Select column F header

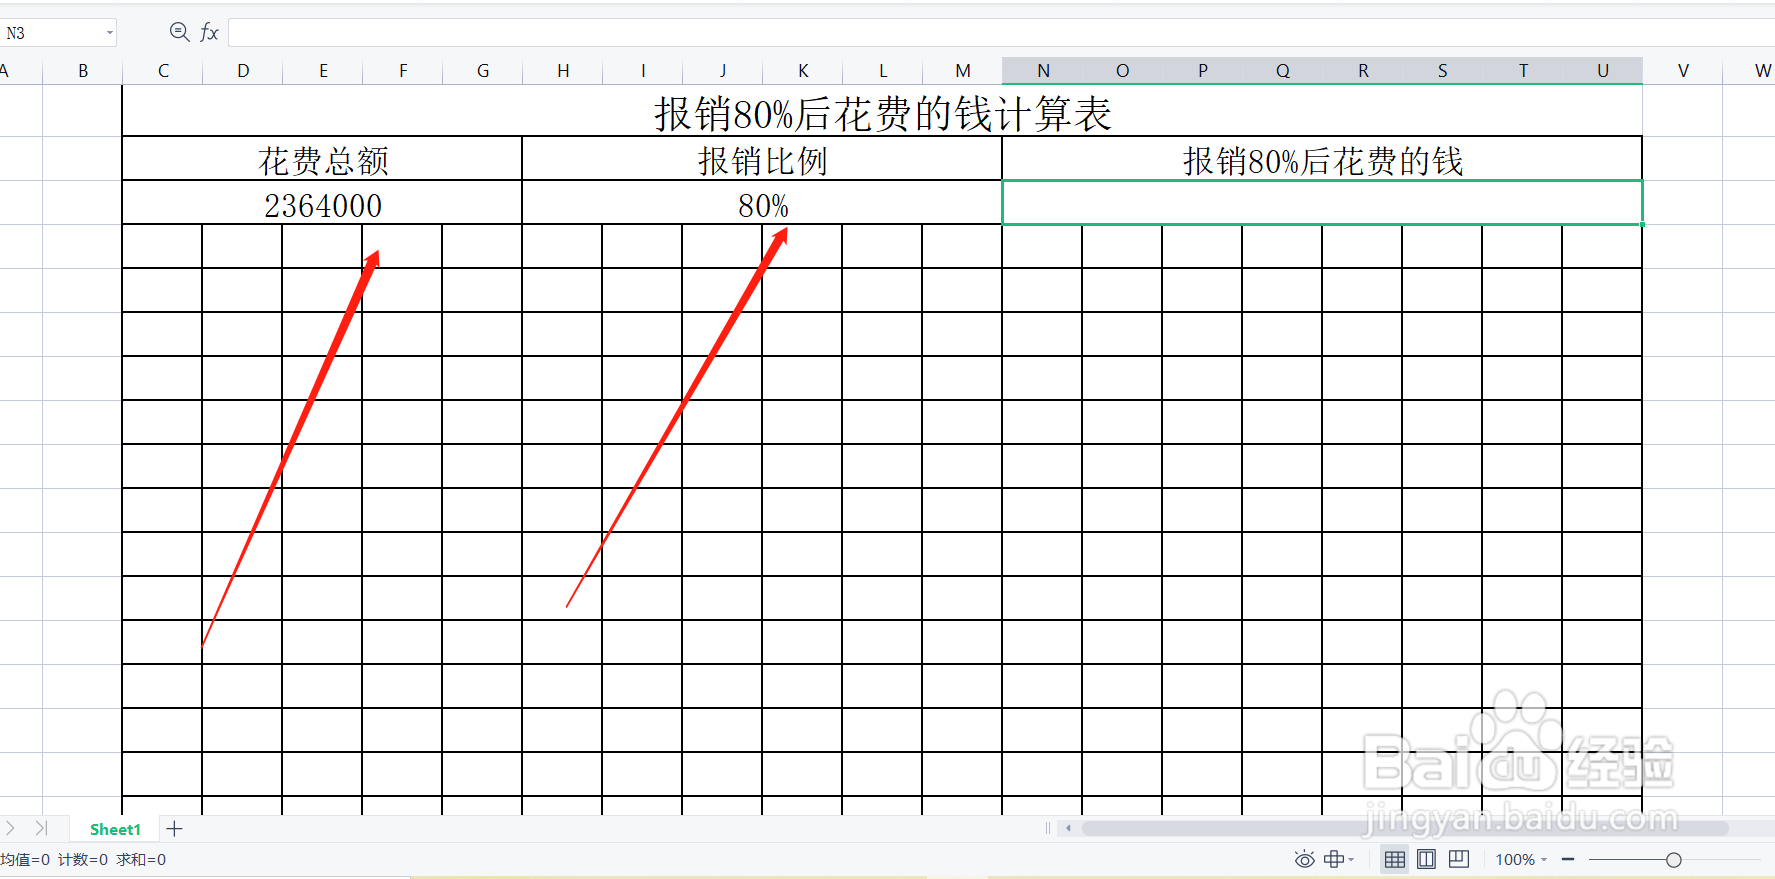click(x=403, y=70)
